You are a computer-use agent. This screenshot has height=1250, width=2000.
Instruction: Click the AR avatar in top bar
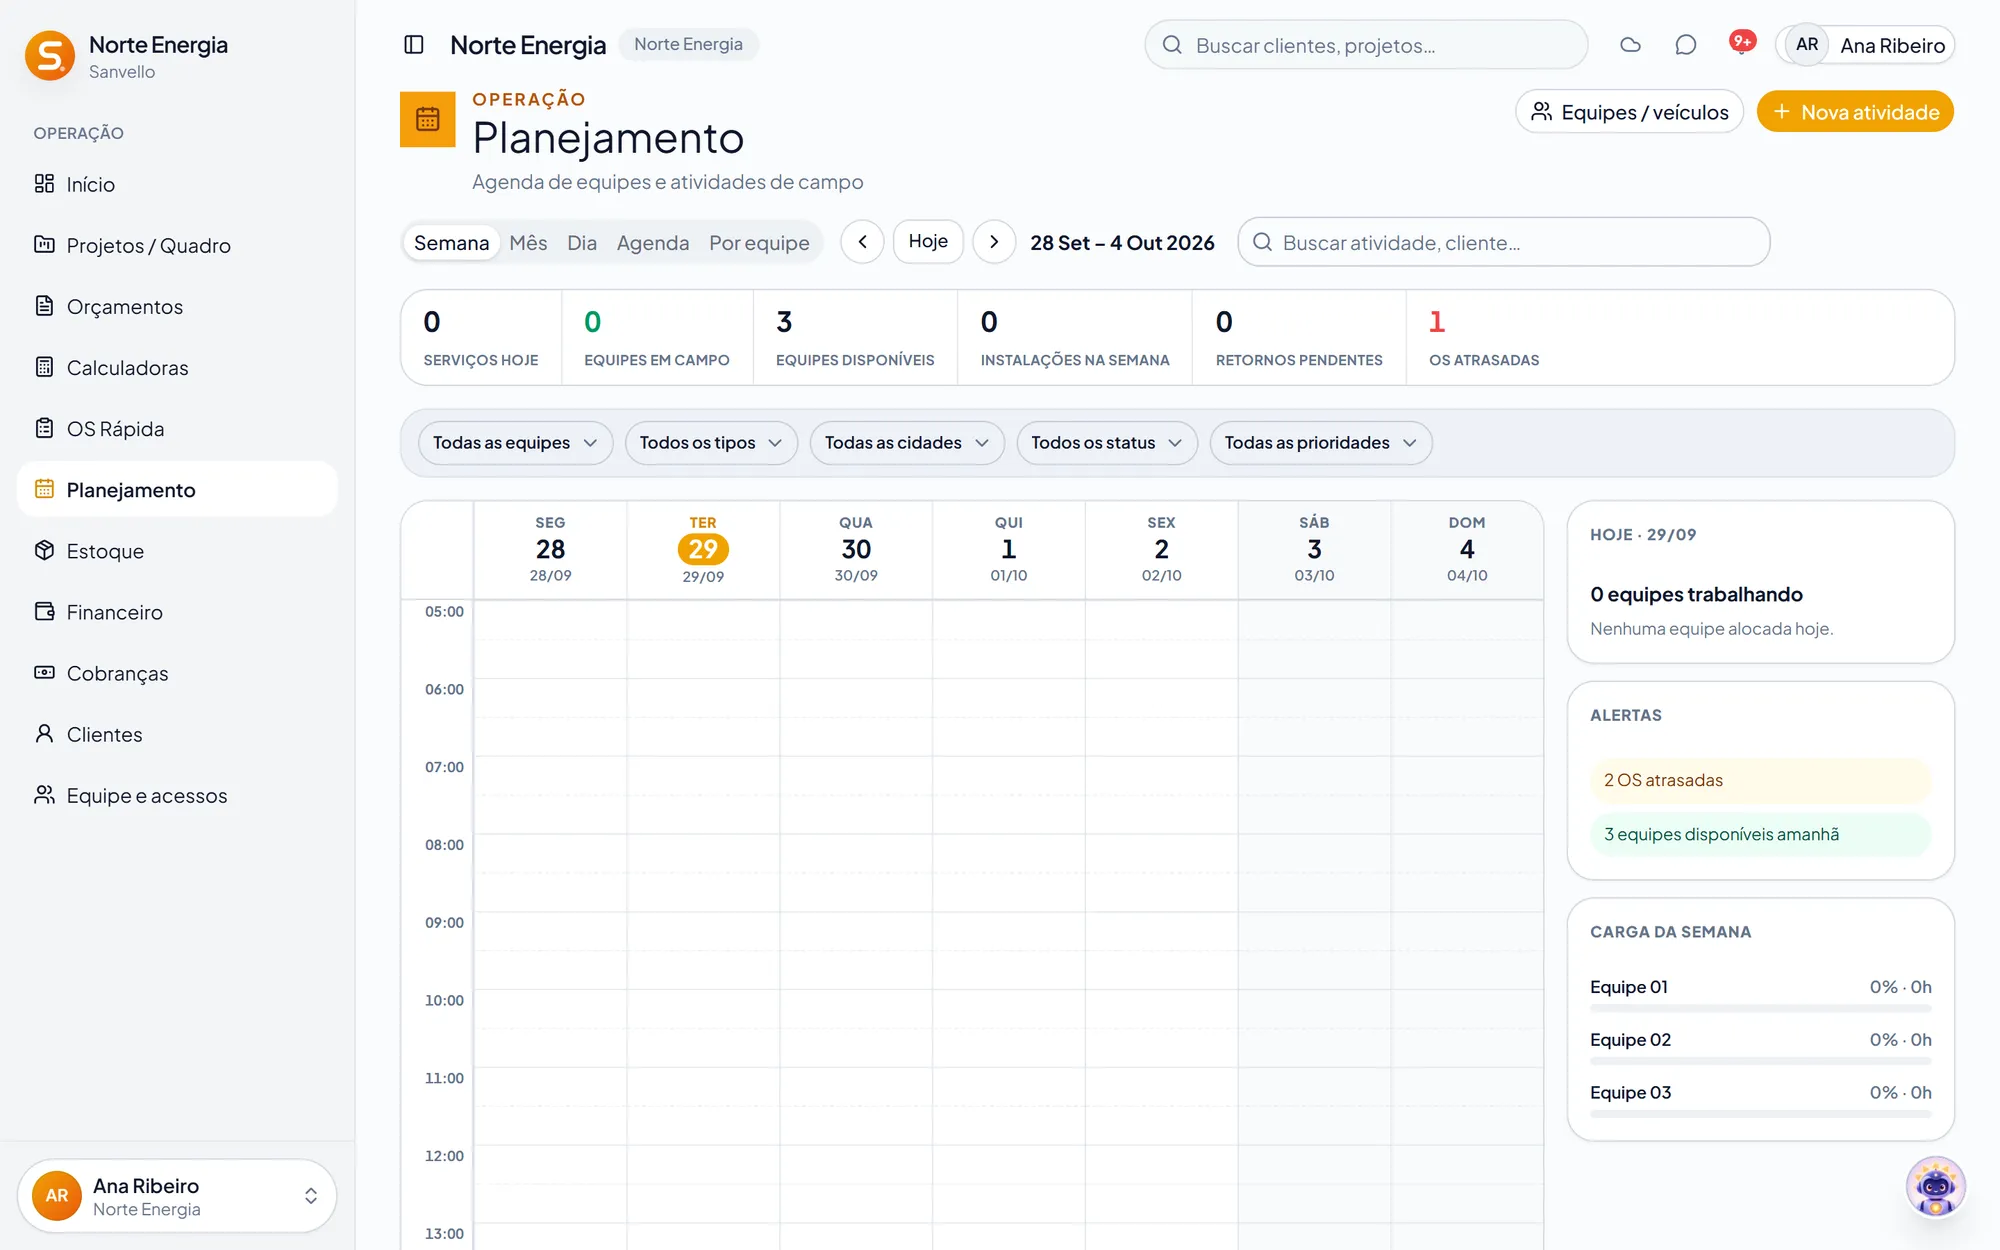coord(1807,45)
